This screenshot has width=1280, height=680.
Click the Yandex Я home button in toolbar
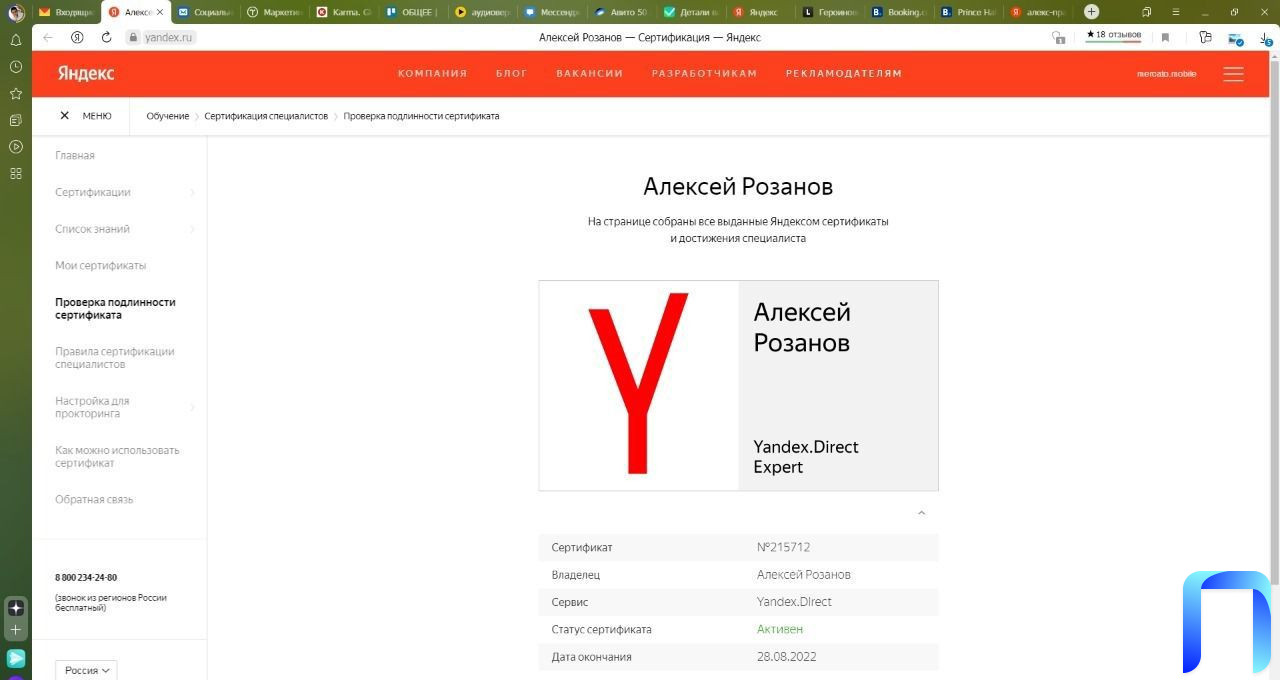pyautogui.click(x=77, y=37)
